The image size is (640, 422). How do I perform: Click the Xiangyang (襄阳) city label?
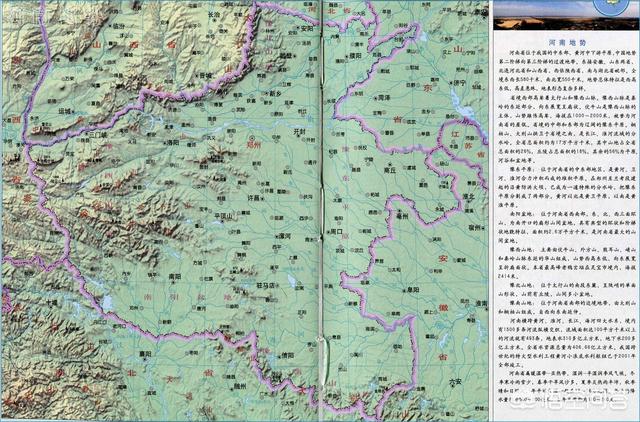pyautogui.click(x=145, y=354)
